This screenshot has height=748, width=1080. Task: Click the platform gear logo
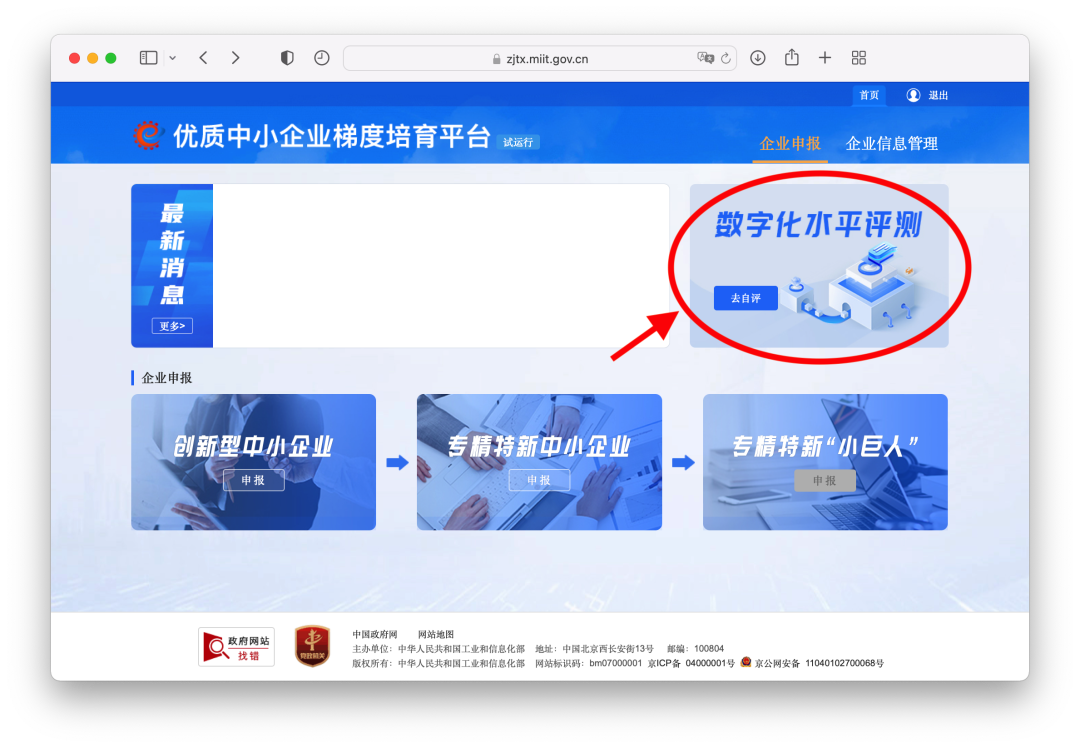[148, 135]
